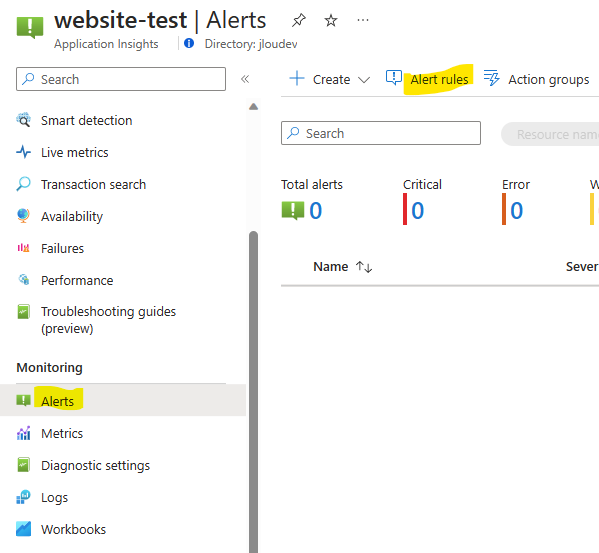Click the Resource name filter pill
The height and width of the screenshot is (553, 599).
point(550,134)
